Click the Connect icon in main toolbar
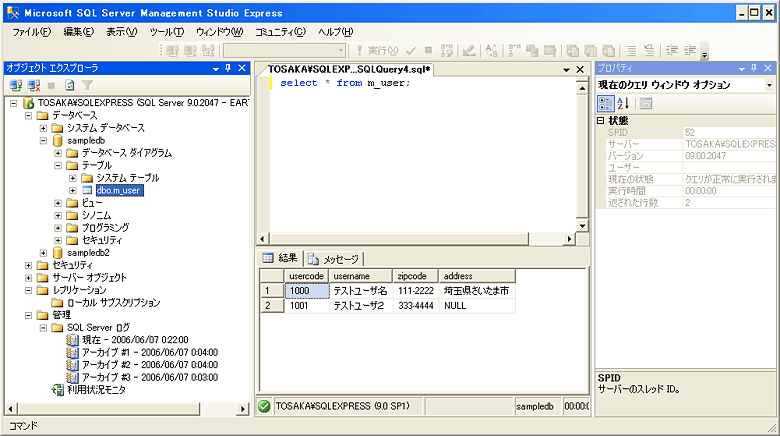The width and height of the screenshot is (780, 436). coord(172,50)
